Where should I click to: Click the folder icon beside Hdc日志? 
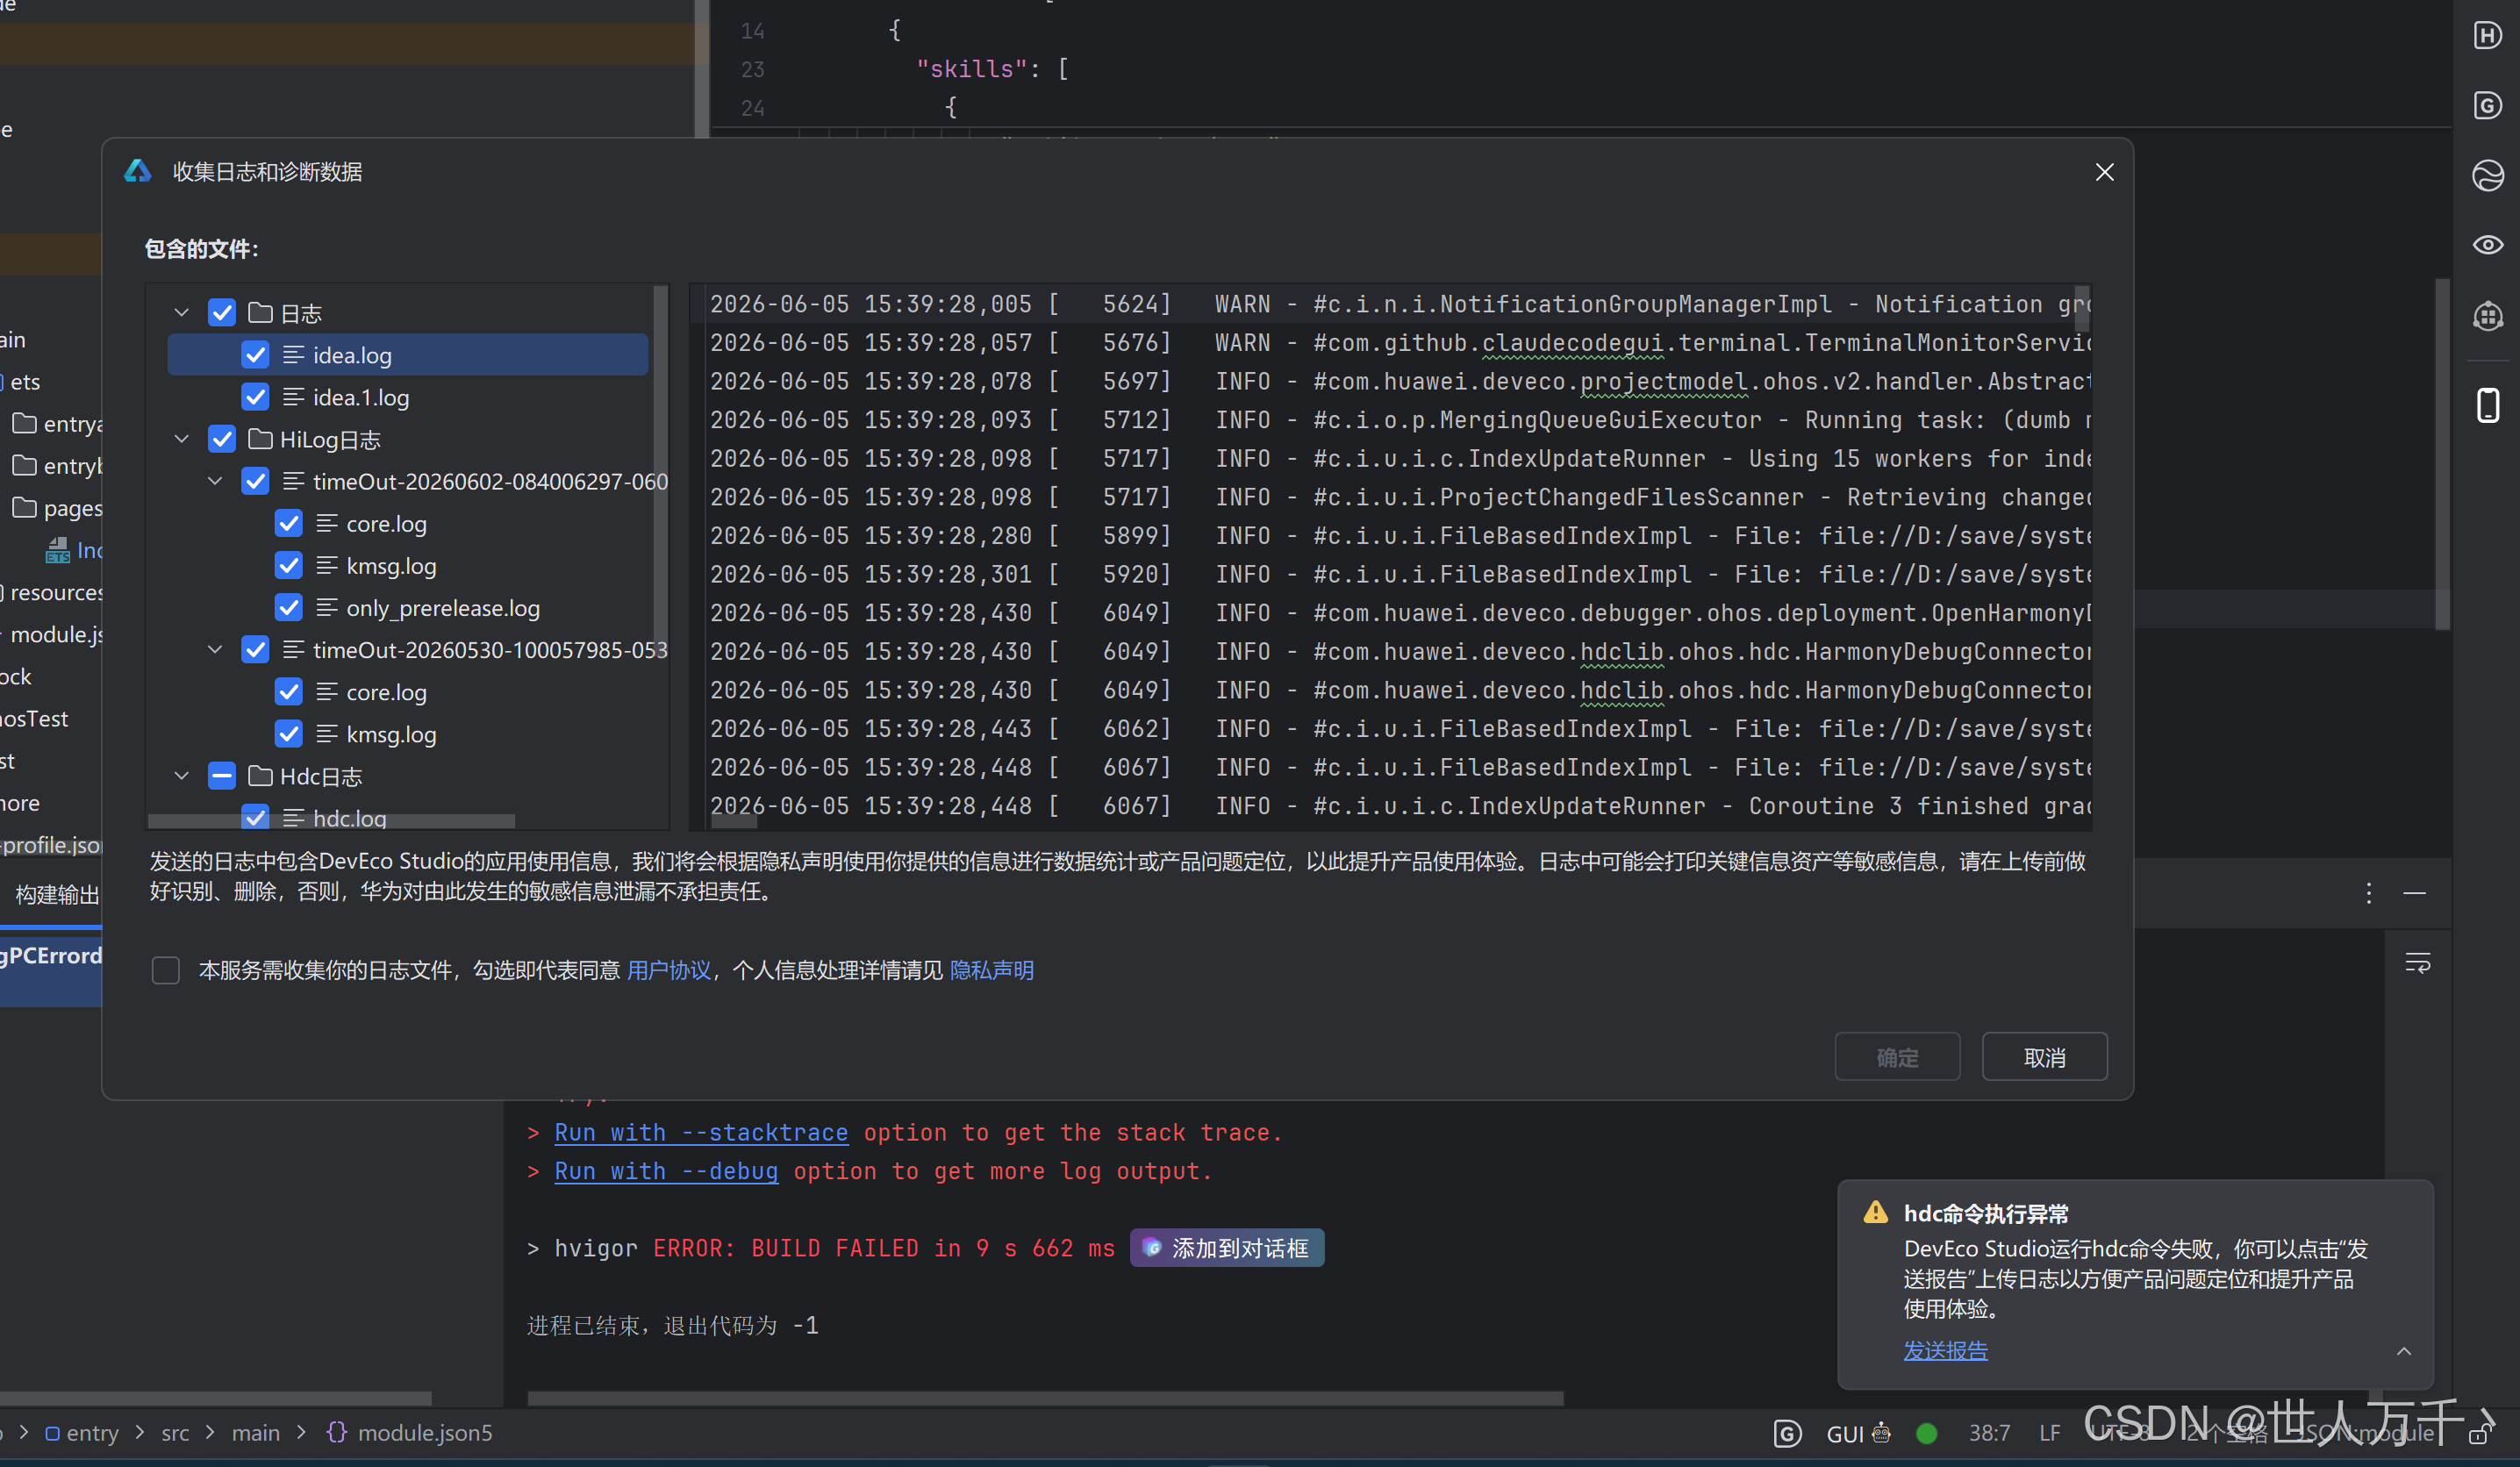pos(260,776)
